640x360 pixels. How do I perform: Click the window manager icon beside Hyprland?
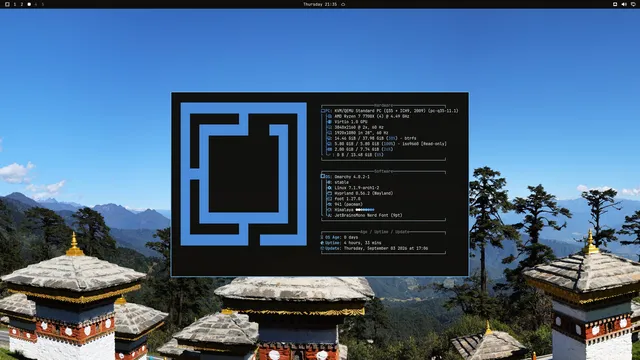click(329, 193)
